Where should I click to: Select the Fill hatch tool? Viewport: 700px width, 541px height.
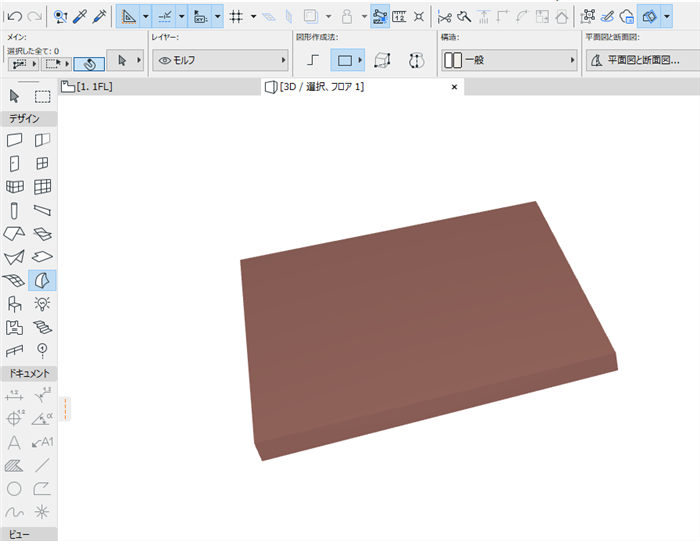[x=14, y=466]
